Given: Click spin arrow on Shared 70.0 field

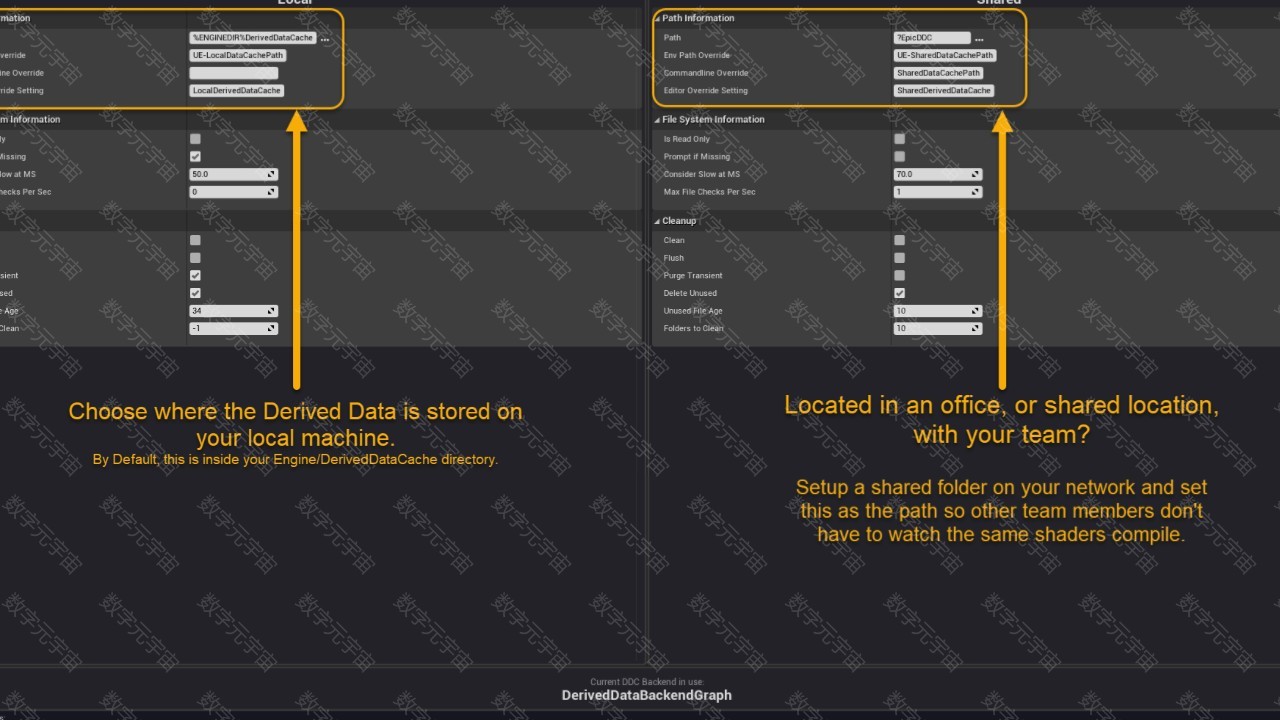Looking at the screenshot, I should tap(975, 174).
